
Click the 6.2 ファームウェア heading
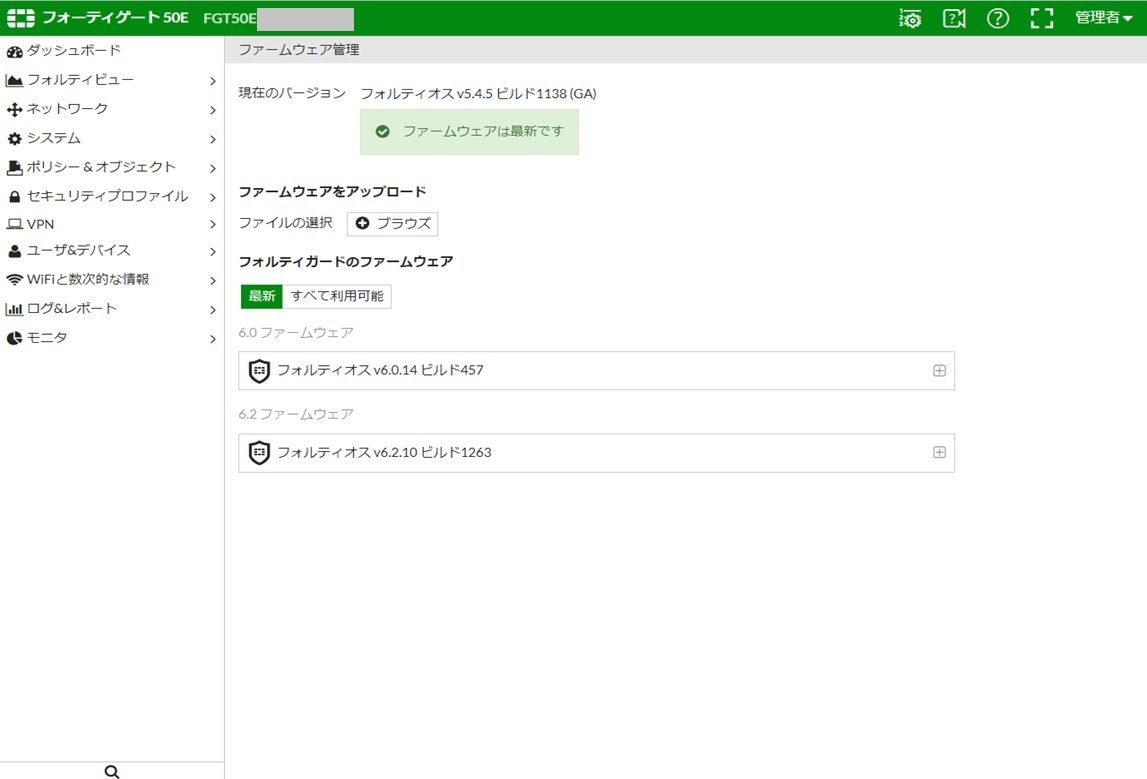[296, 415]
